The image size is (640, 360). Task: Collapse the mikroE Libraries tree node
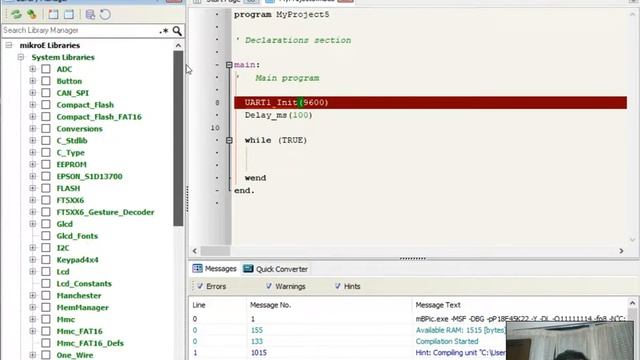(x=9, y=45)
